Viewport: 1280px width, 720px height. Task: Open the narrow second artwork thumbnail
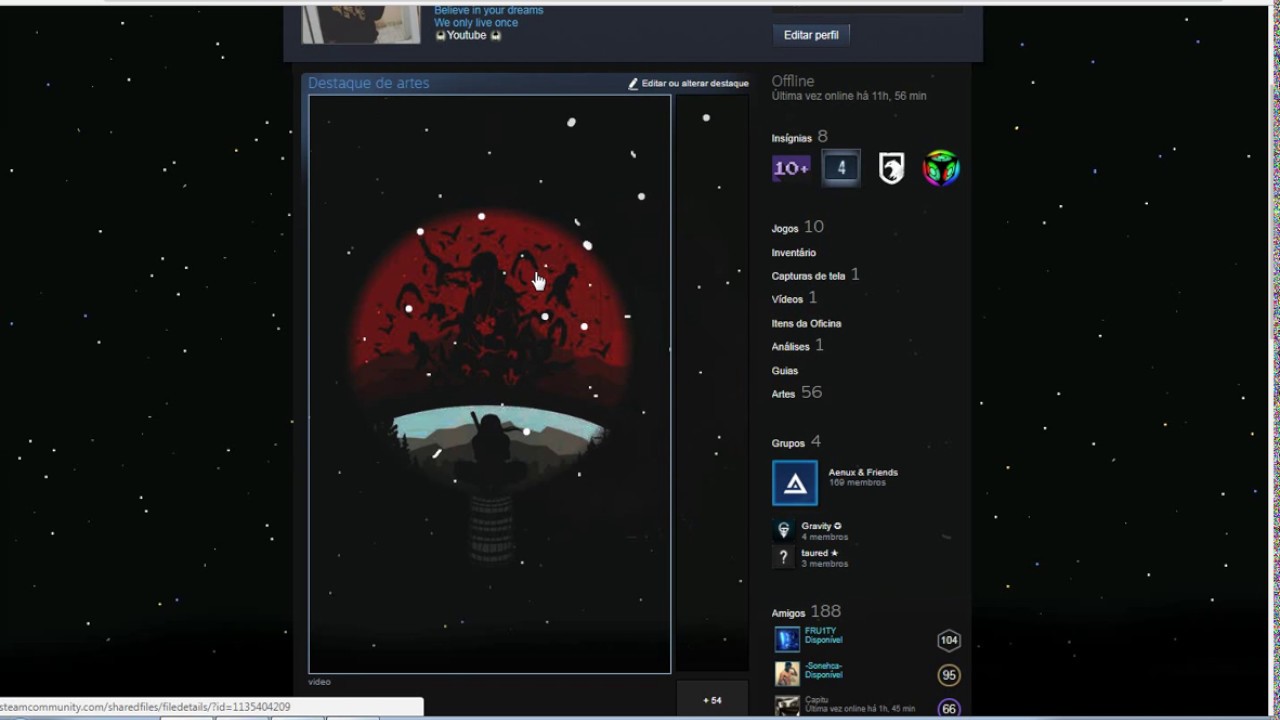(x=712, y=384)
